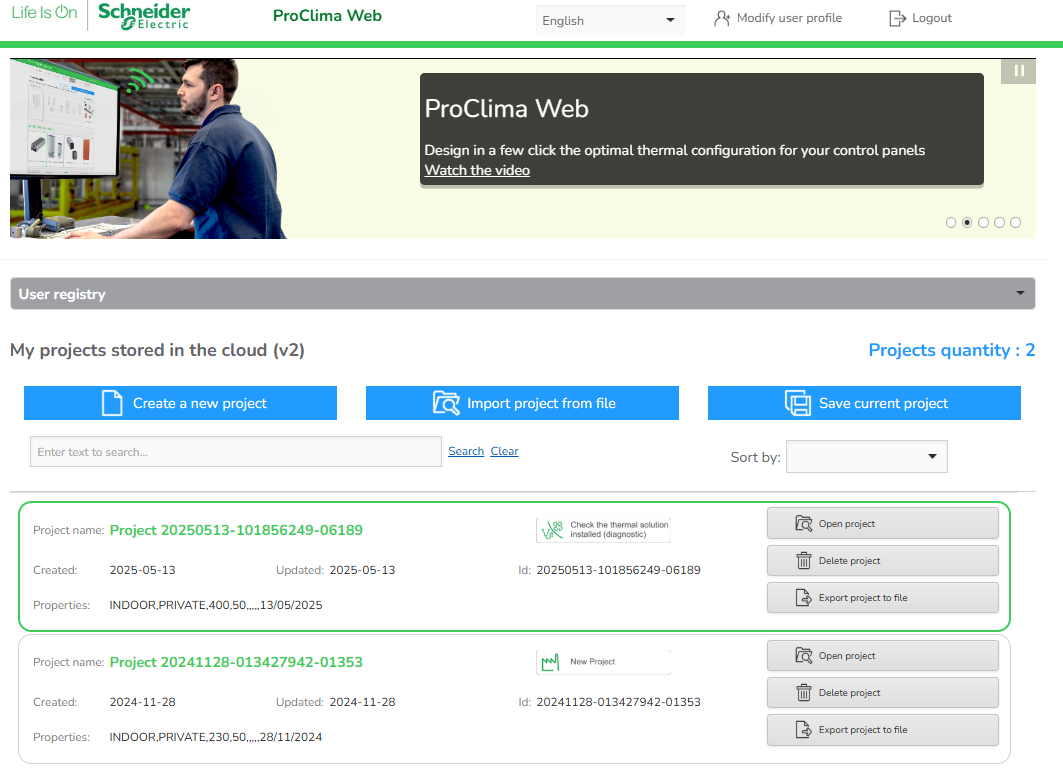This screenshot has width=1063, height=782.
Task: Click the trash icon for project 06189
Action: click(x=803, y=561)
